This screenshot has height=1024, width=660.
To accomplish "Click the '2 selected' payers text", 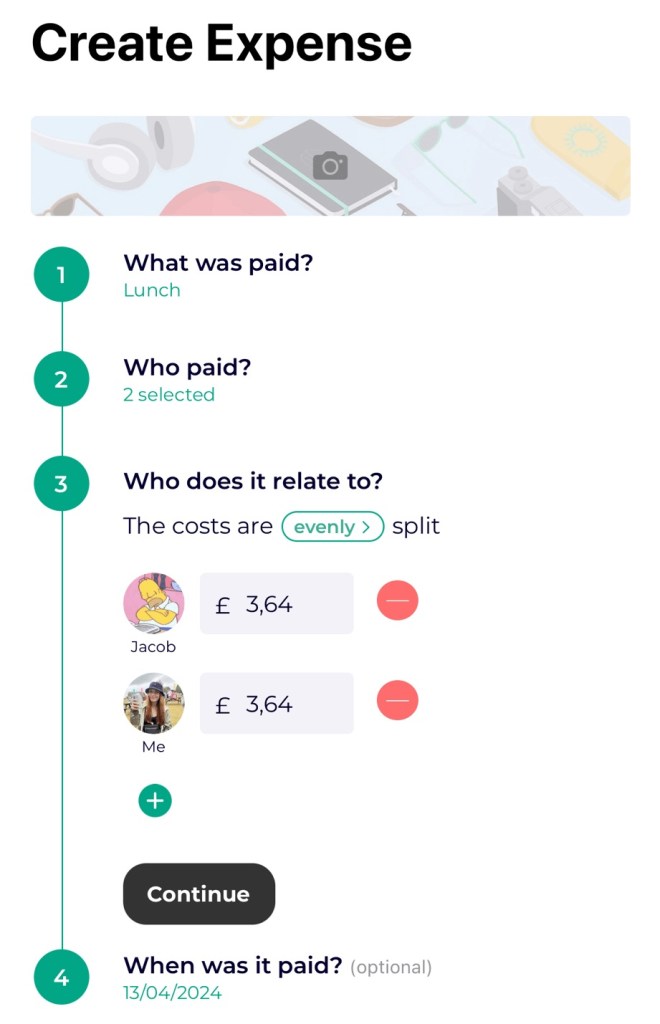I will pyautogui.click(x=169, y=395).
